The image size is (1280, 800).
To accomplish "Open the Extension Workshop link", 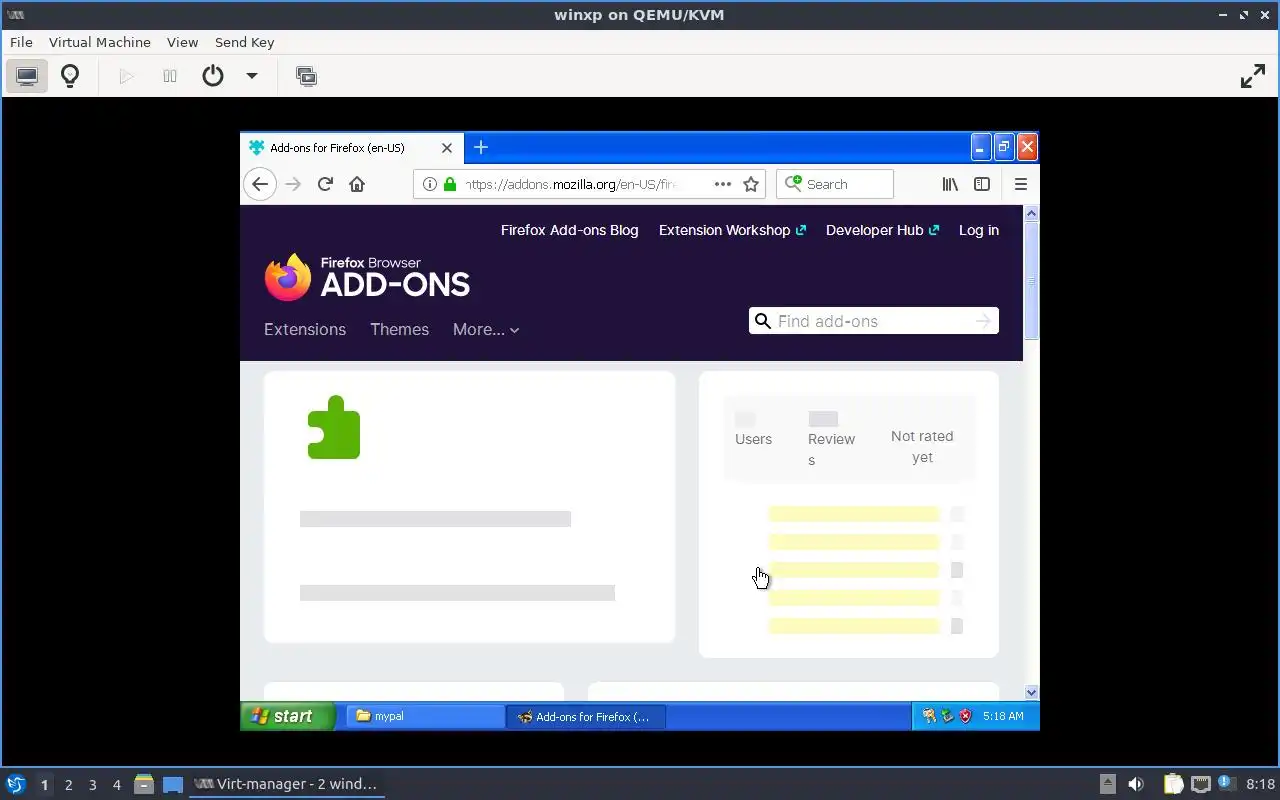I will point(732,230).
